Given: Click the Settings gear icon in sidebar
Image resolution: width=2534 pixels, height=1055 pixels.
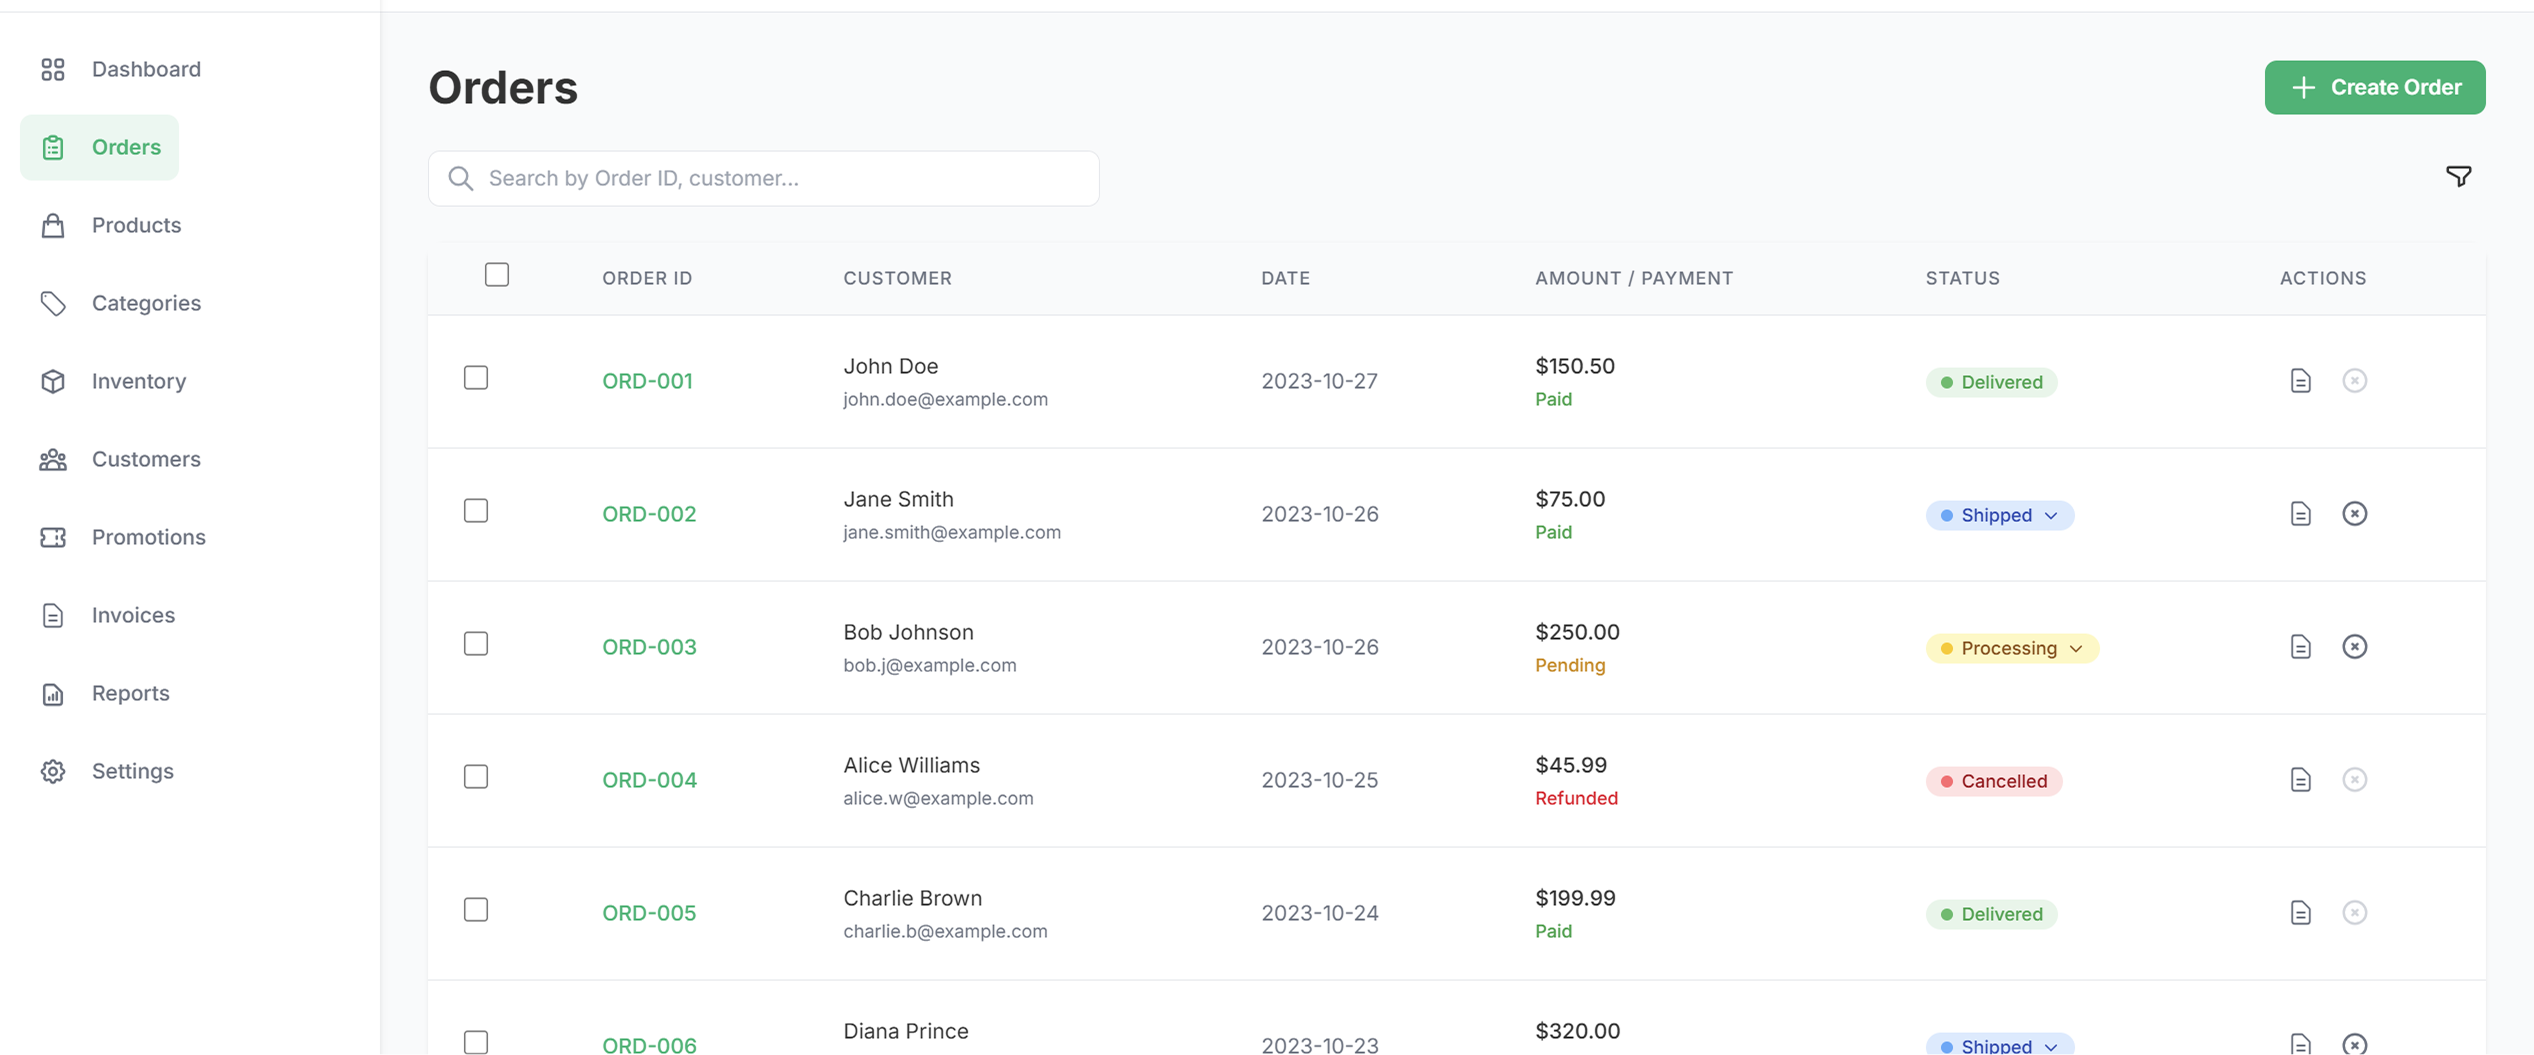Looking at the screenshot, I should point(53,771).
